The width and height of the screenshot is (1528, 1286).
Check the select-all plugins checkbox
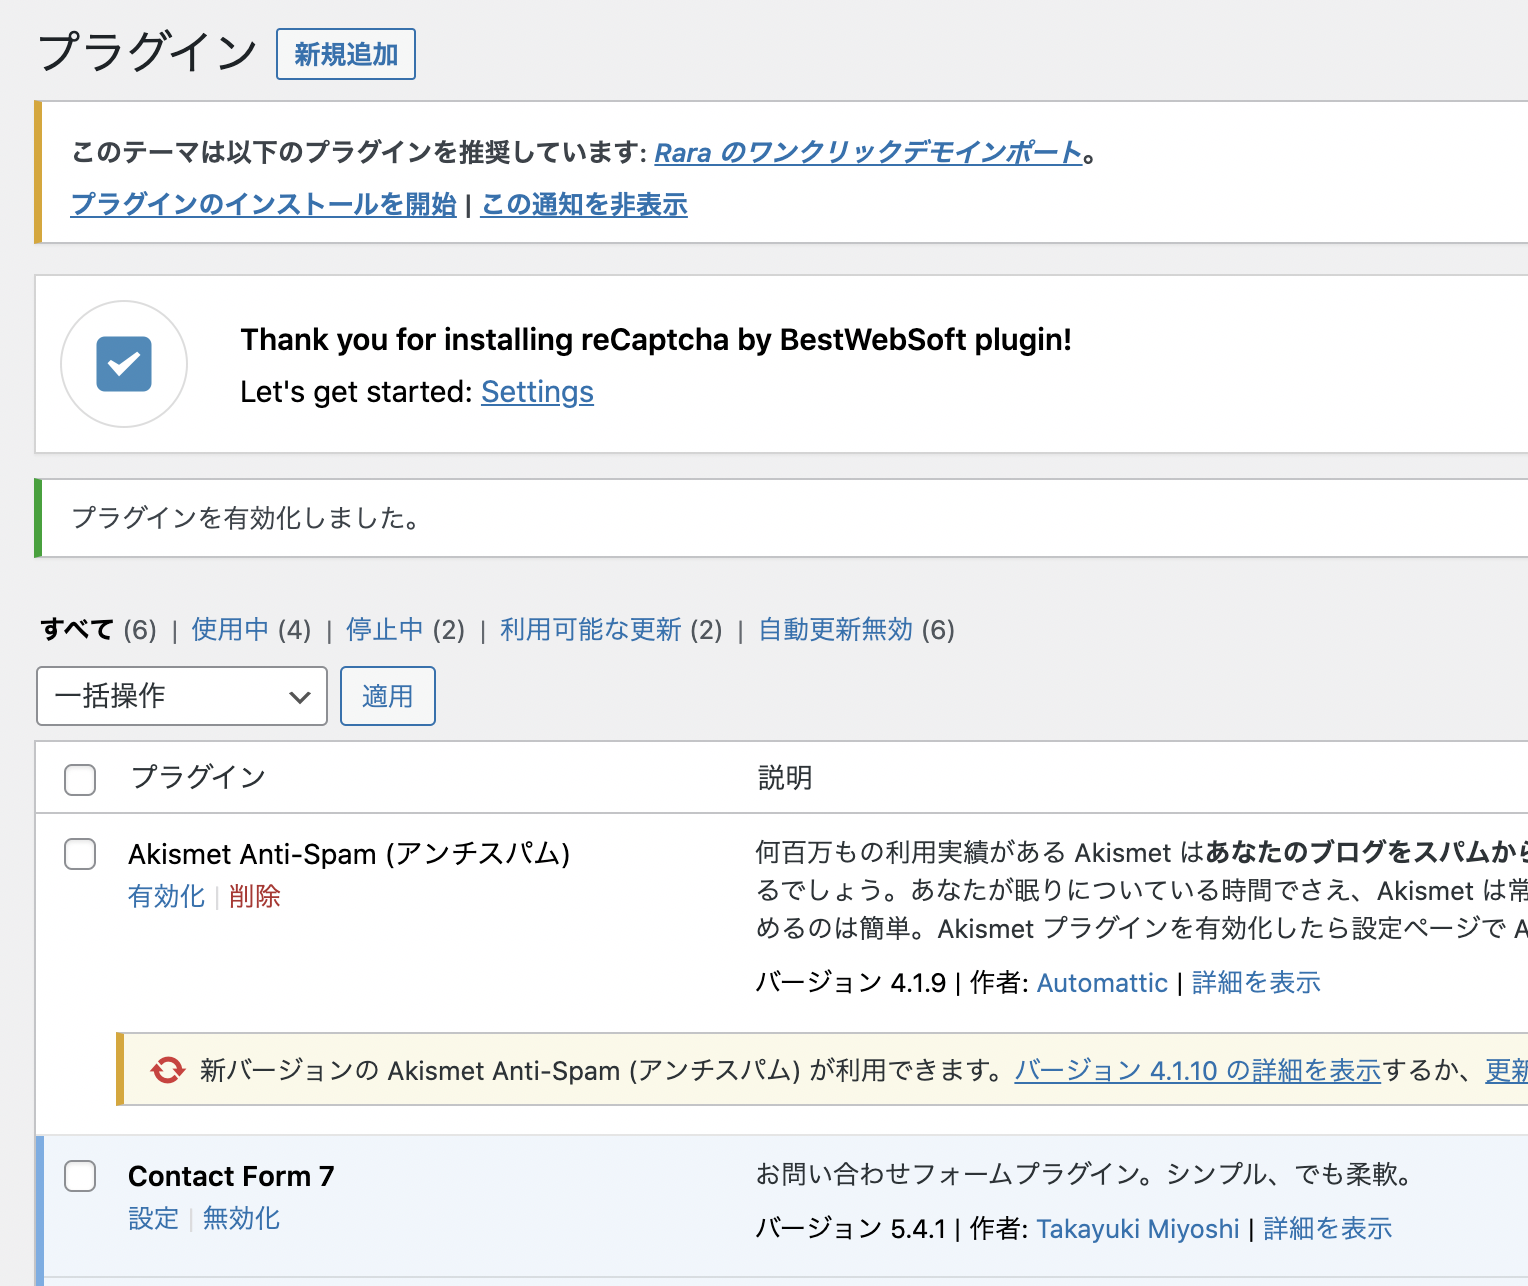coord(80,779)
